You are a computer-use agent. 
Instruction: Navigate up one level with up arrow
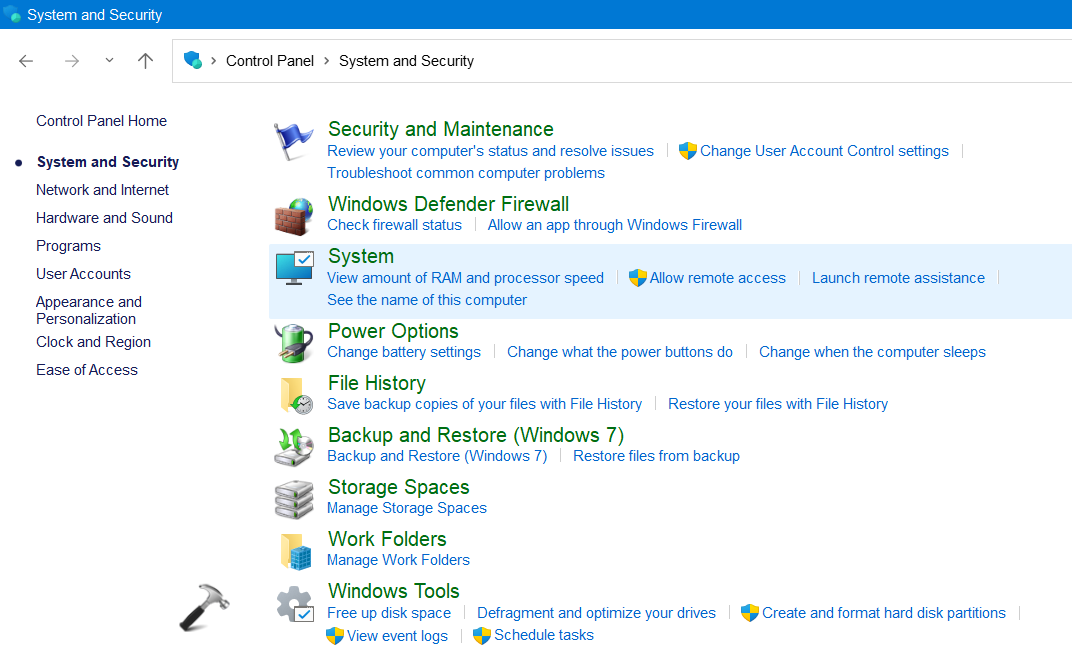(x=145, y=61)
